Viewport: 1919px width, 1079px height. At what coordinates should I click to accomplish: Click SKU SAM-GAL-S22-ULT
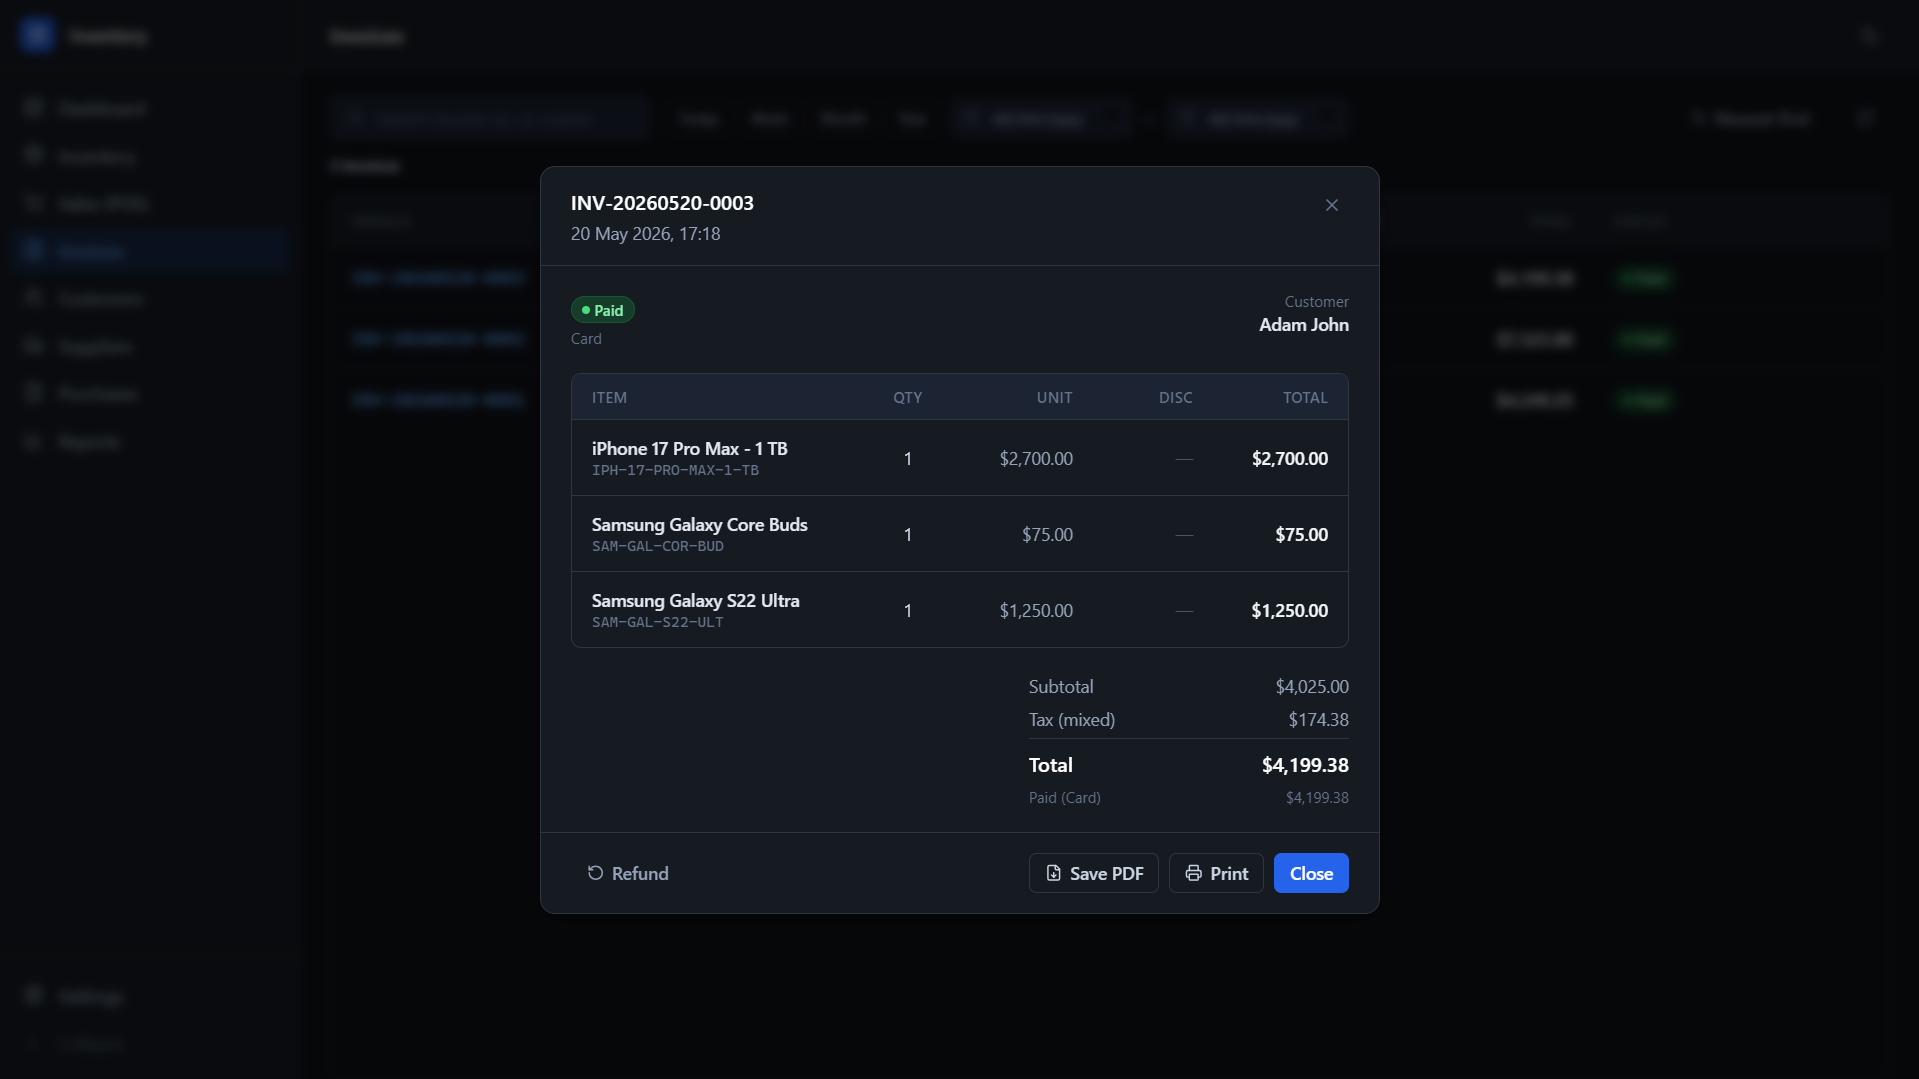pos(657,622)
